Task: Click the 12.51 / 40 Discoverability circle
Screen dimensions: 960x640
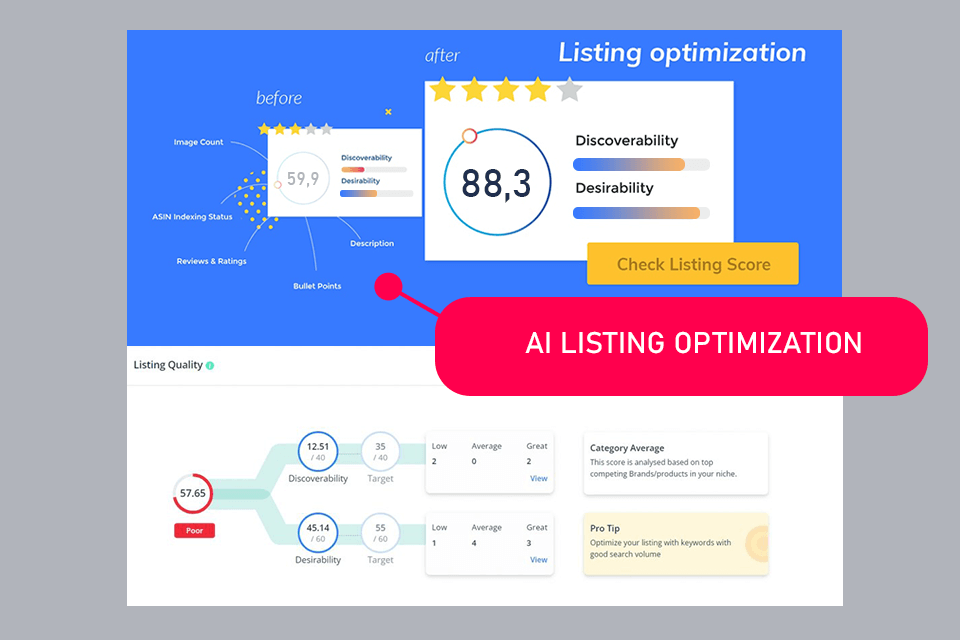Action: pos(318,452)
